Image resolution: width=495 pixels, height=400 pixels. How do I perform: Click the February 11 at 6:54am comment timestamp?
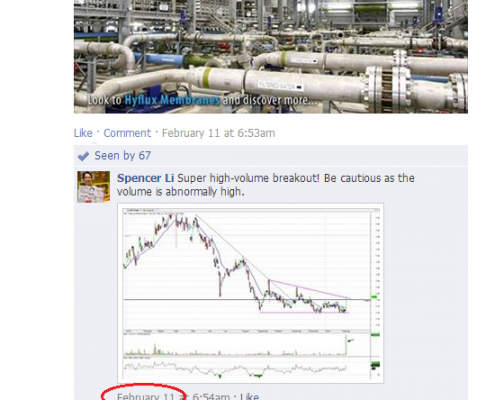[x=173, y=396]
